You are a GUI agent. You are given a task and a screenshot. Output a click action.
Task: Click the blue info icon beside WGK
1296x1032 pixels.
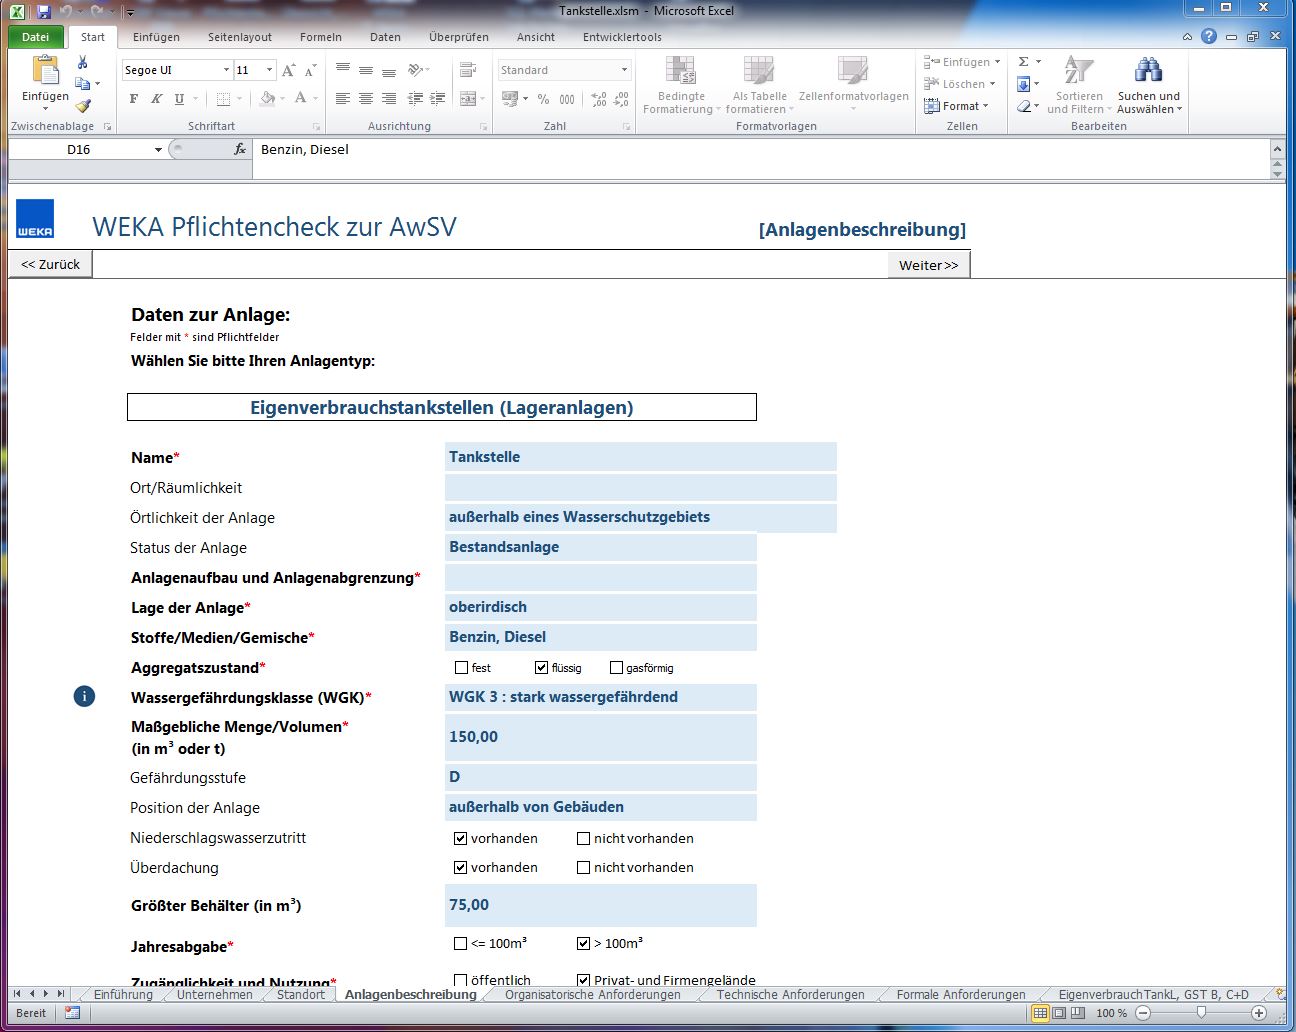(85, 696)
